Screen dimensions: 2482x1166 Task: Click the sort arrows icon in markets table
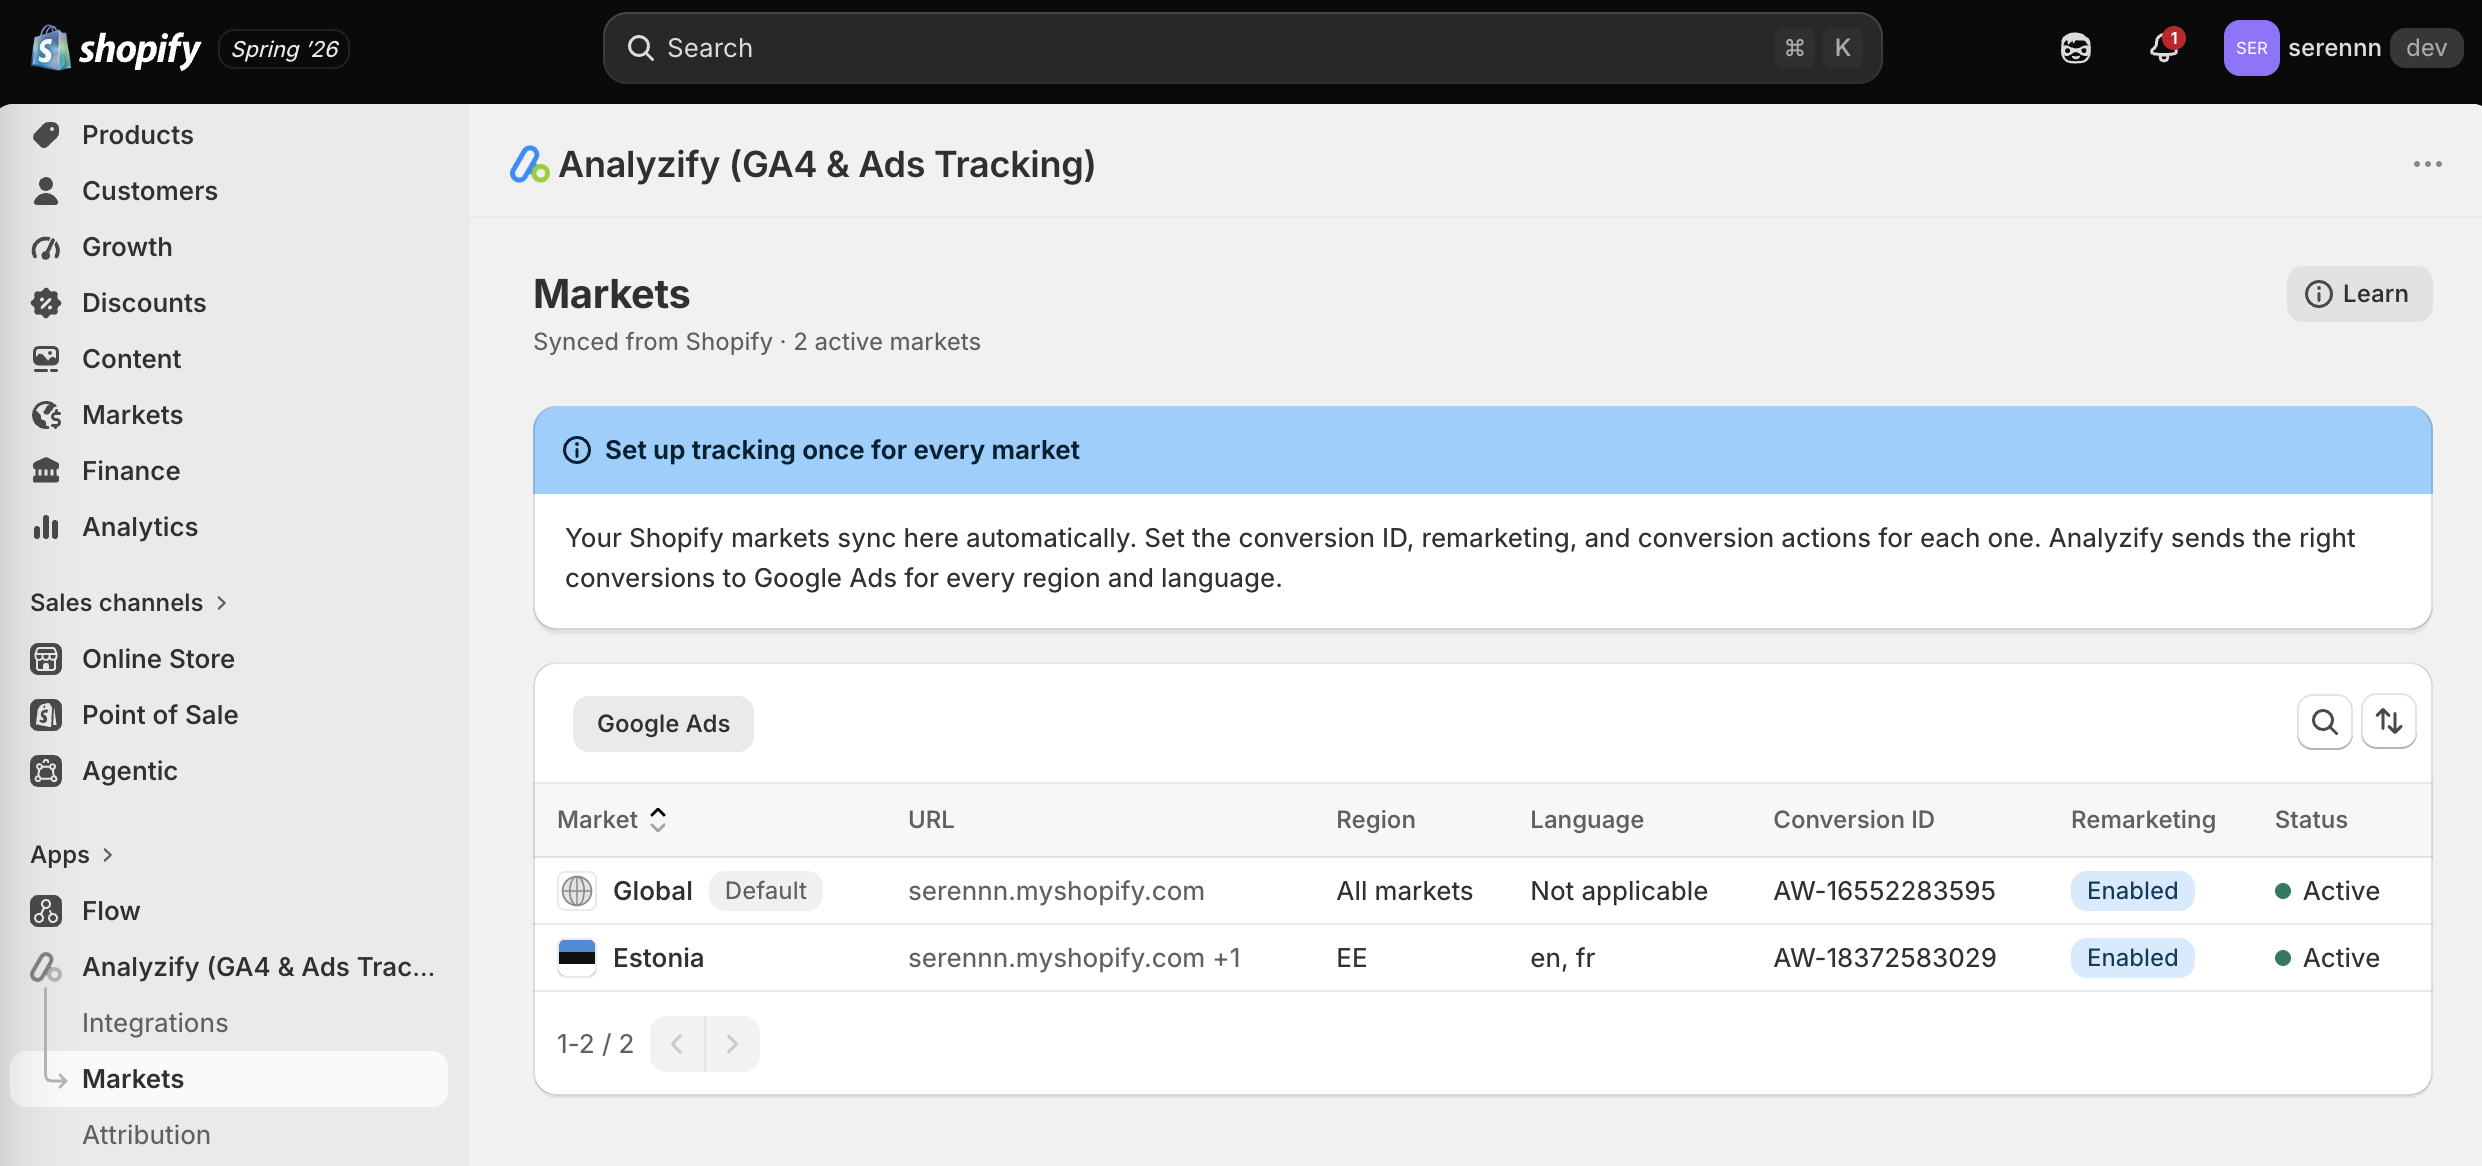(2389, 722)
